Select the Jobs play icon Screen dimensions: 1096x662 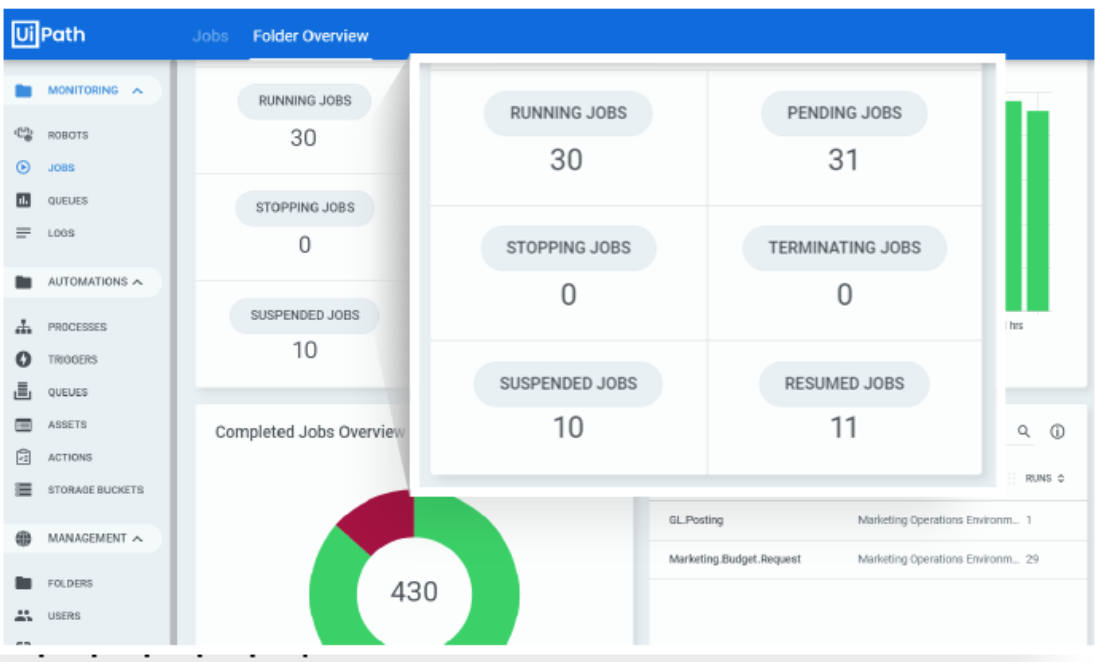click(24, 168)
